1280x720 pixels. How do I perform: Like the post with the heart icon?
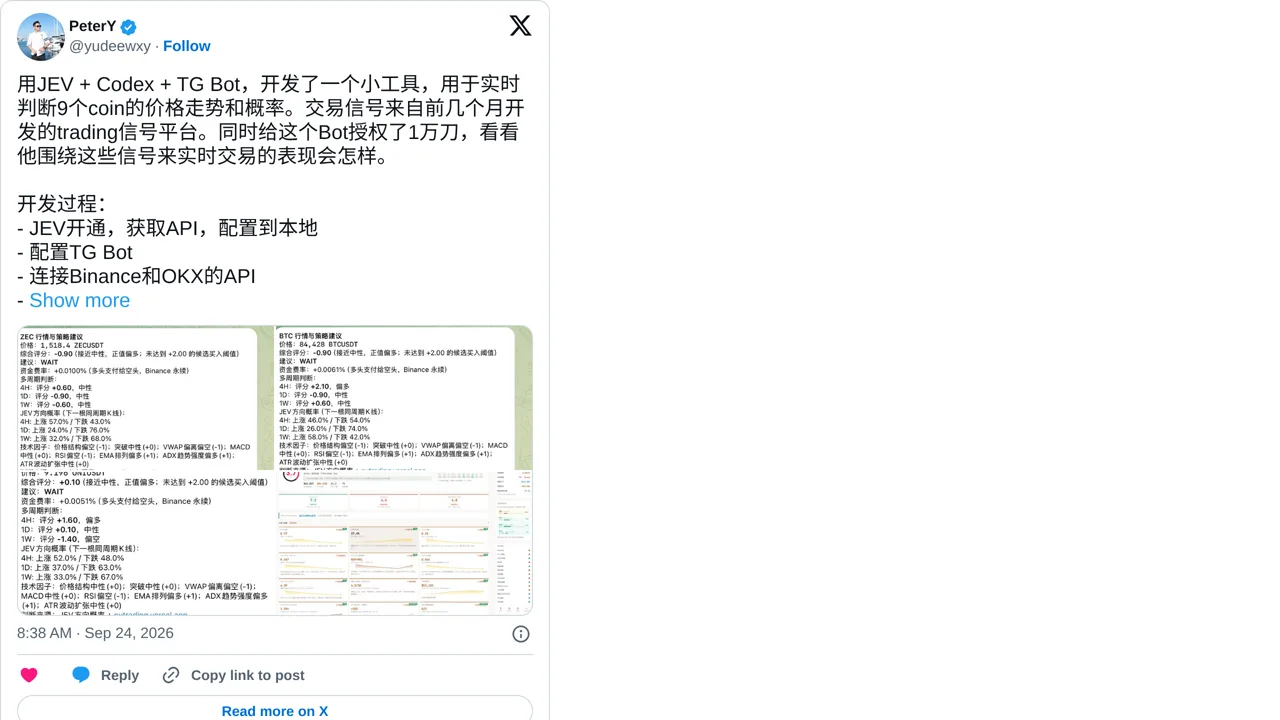(29, 675)
